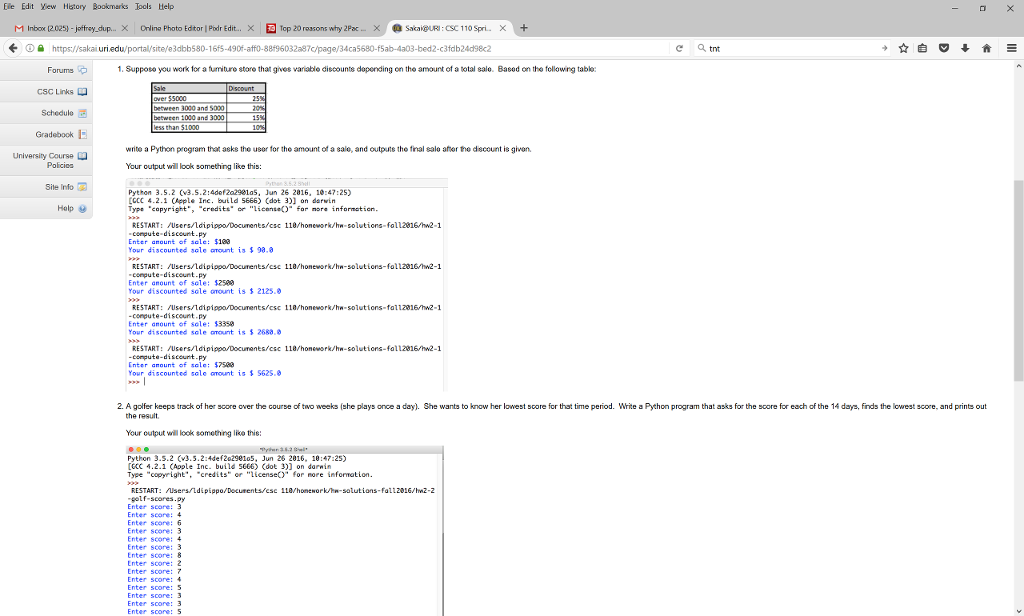Click the Schedule calendar icon
1024x616 pixels.
coord(83,113)
